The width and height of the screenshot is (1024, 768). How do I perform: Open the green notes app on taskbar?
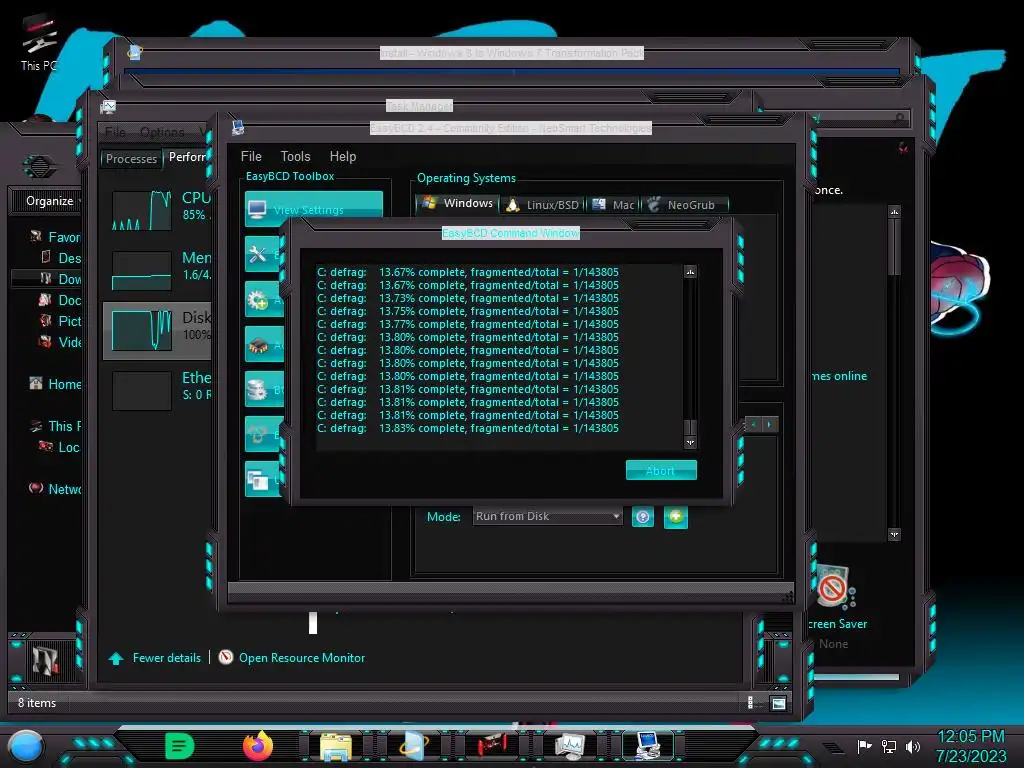pos(180,746)
